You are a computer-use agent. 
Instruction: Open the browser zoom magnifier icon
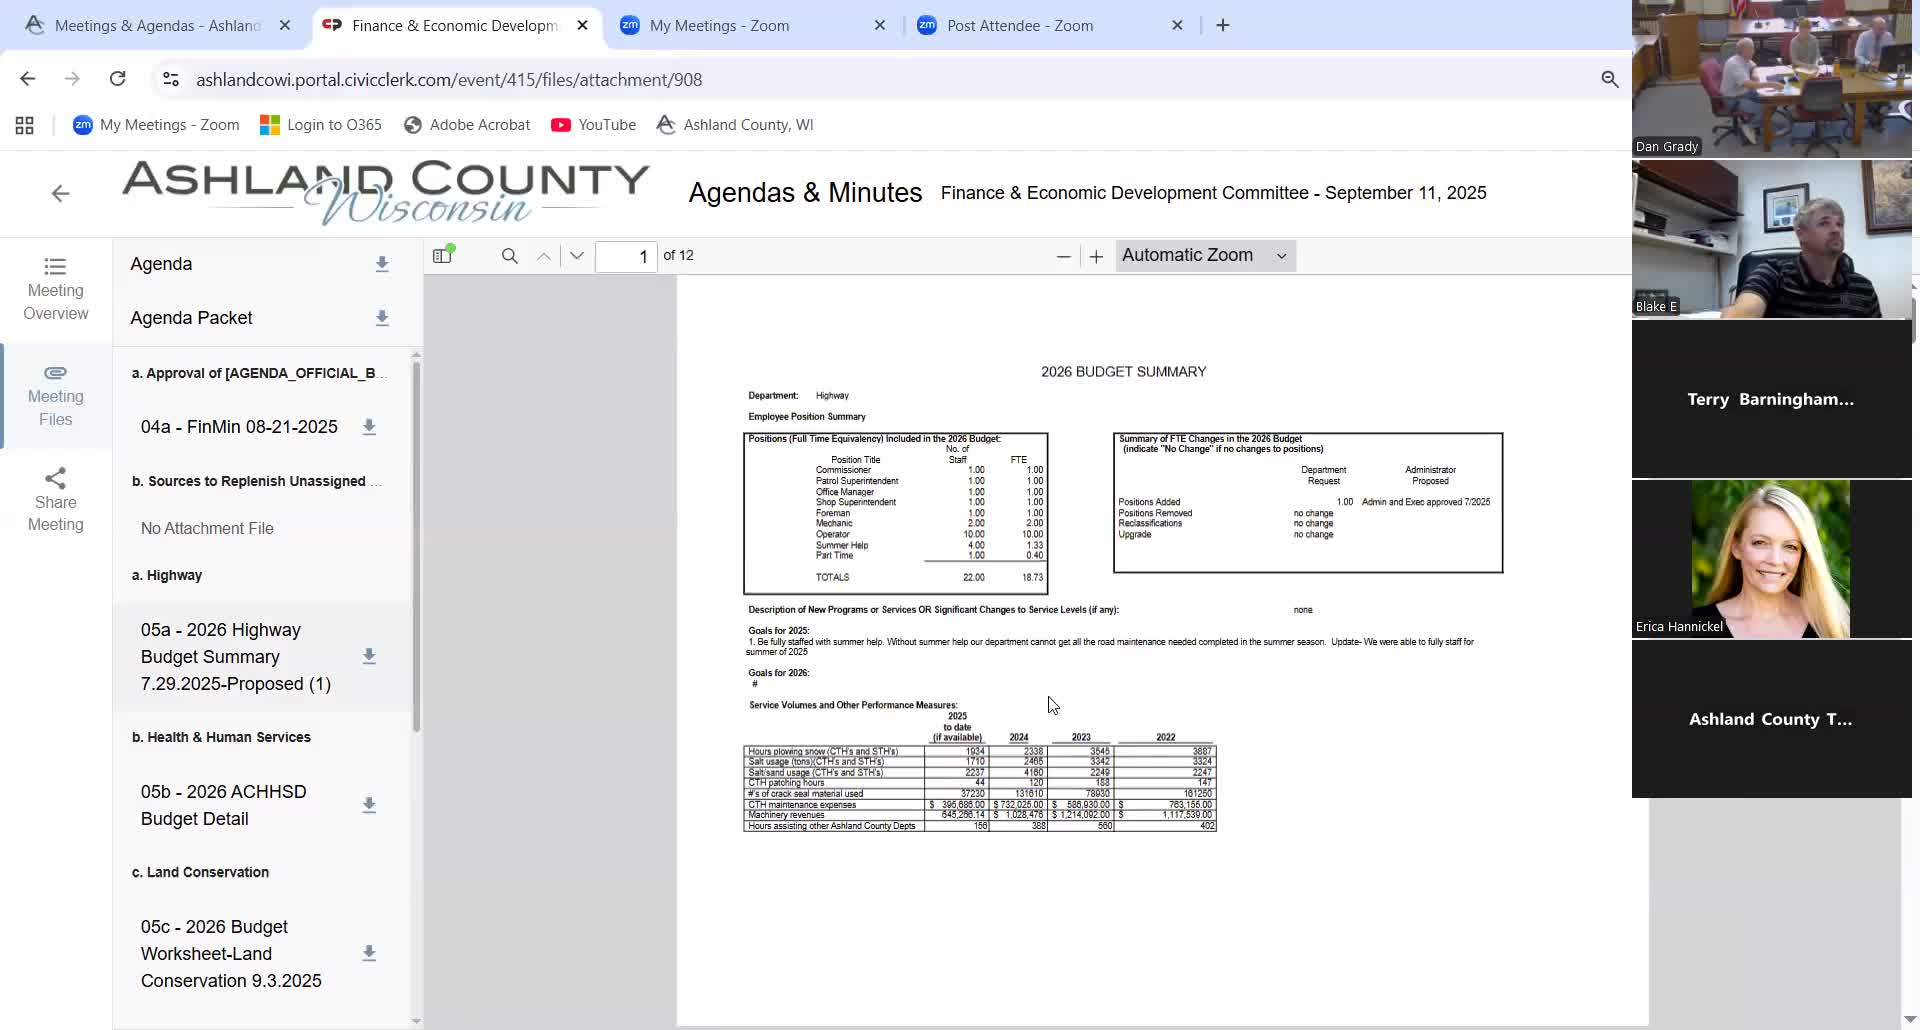[x=1609, y=79]
